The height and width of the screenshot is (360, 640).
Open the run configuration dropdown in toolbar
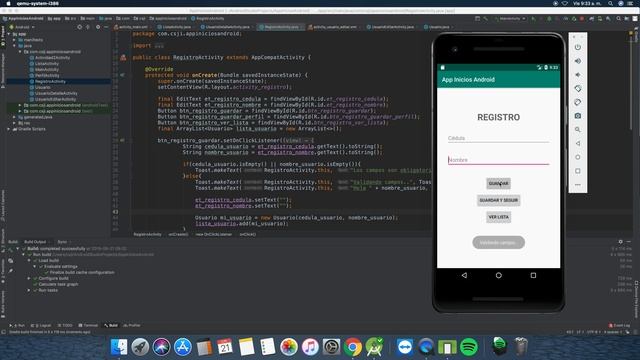tap(509, 18)
